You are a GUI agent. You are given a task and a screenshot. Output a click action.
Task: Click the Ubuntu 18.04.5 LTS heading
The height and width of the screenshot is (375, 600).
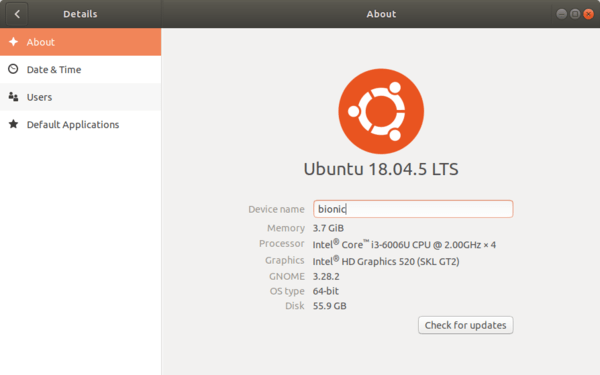pos(381,169)
